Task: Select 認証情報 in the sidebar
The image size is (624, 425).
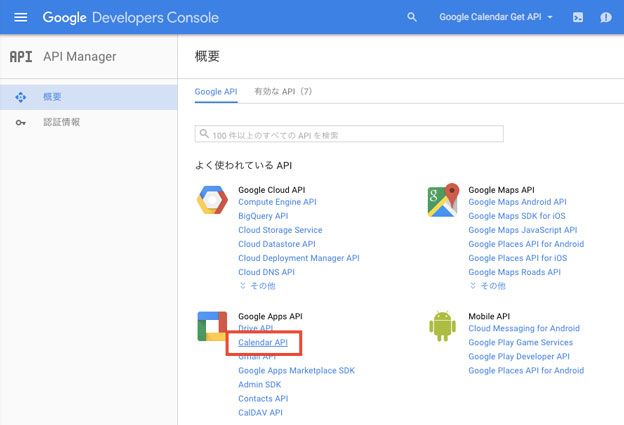Action: point(89,123)
